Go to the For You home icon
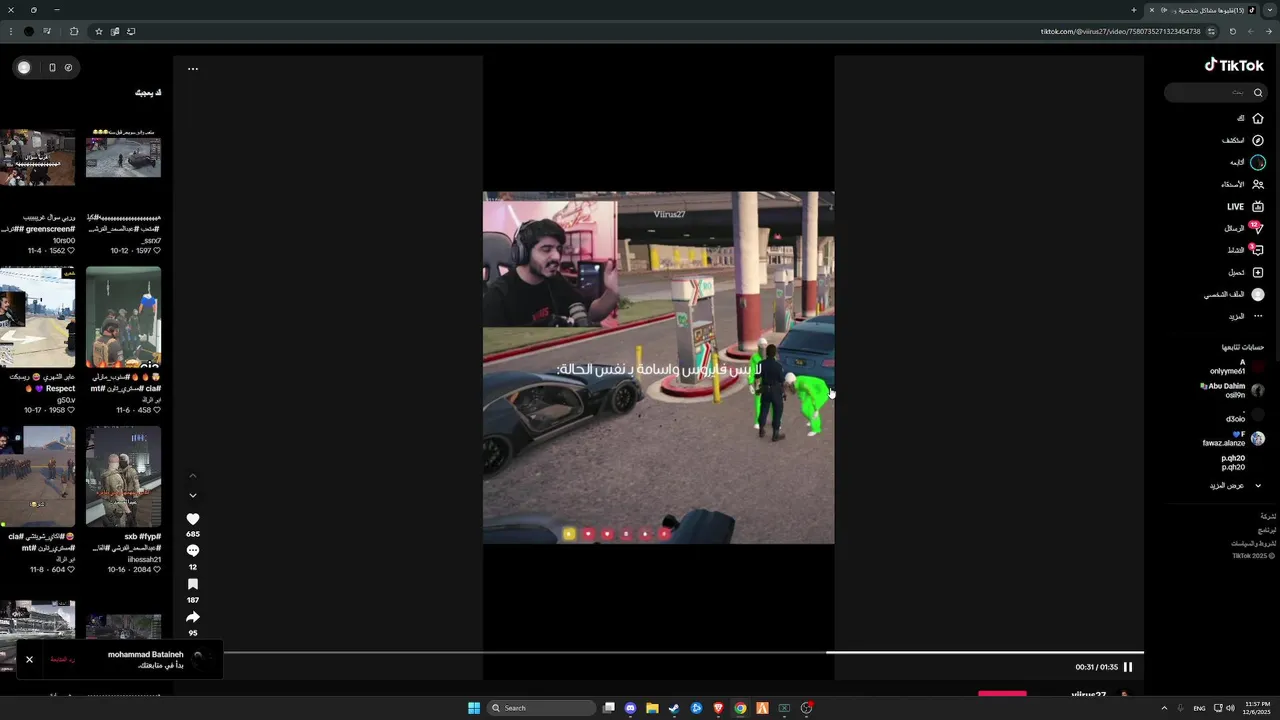 pos(1257,118)
